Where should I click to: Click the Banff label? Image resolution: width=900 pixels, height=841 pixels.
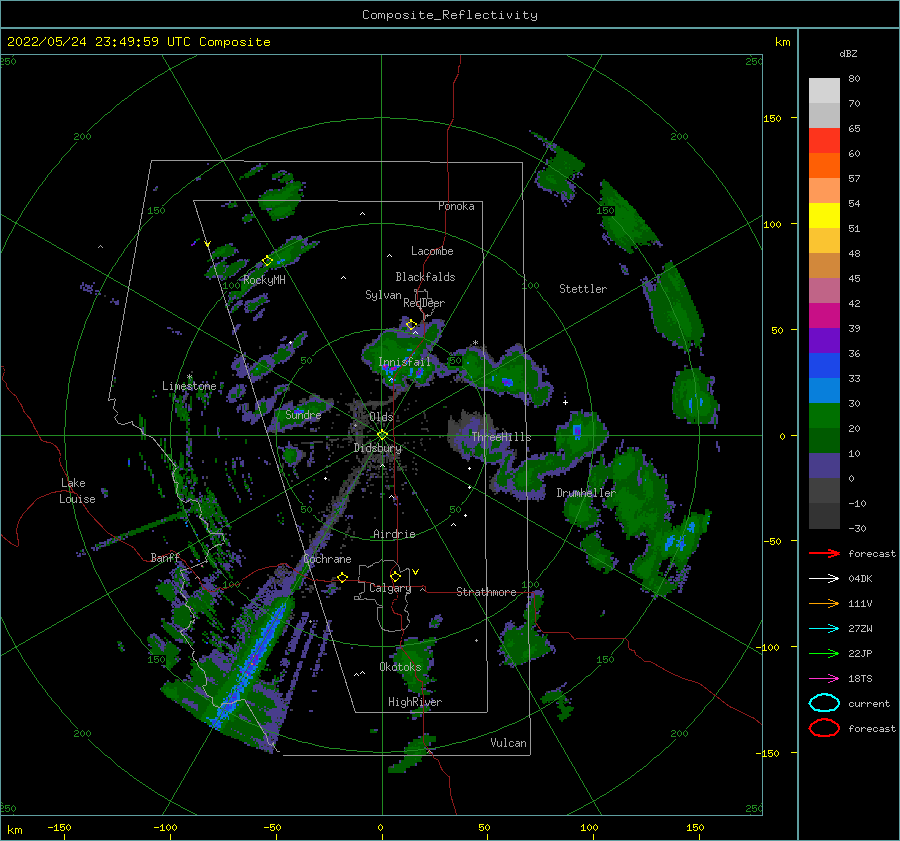coord(165,557)
